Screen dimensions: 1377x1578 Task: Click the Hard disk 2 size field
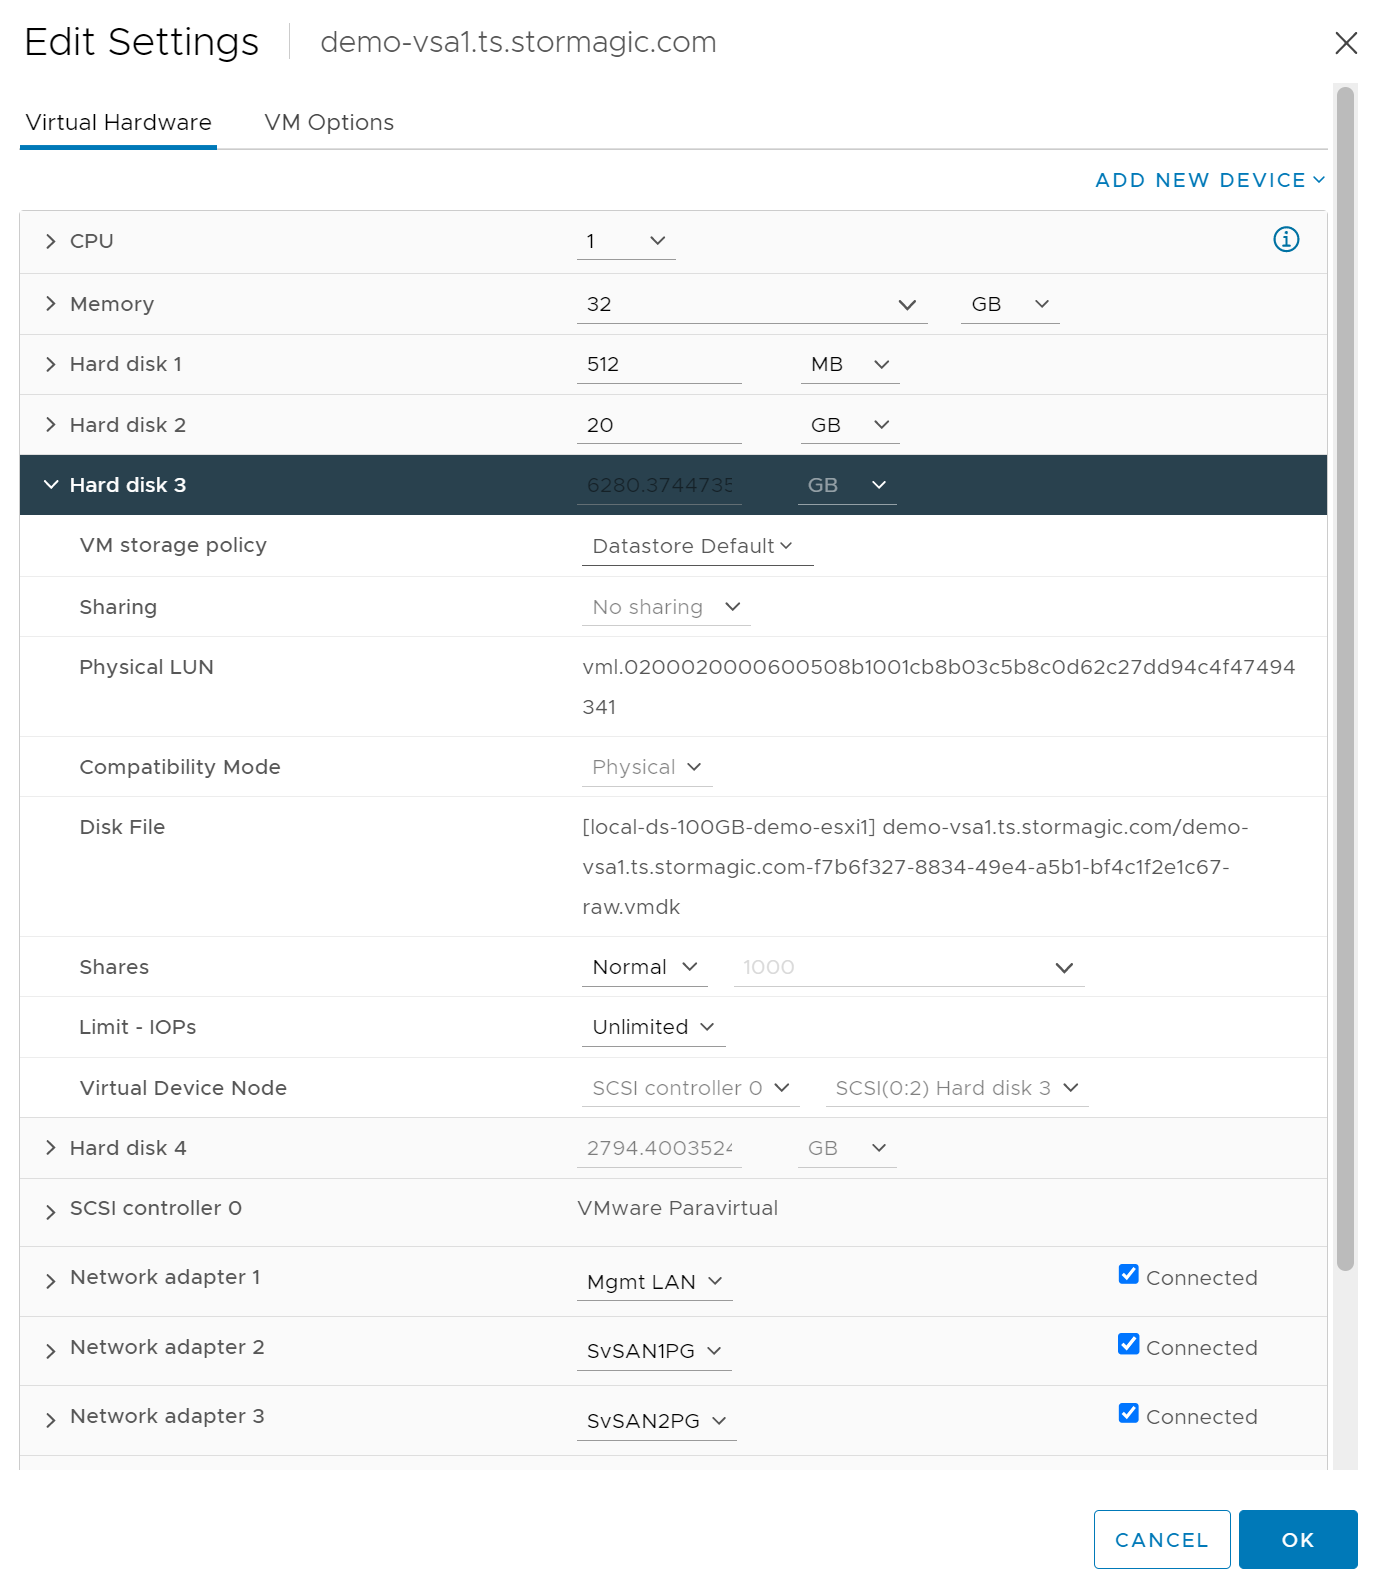click(x=659, y=425)
